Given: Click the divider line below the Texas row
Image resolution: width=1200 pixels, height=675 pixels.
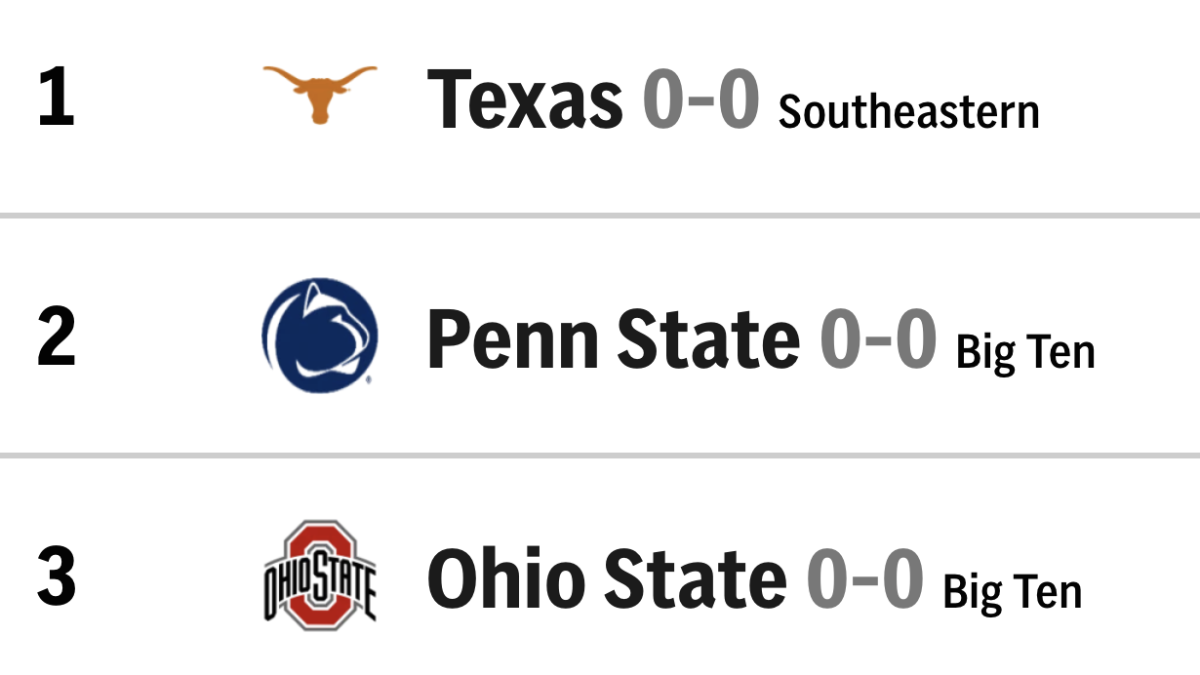Looking at the screenshot, I should 600,215.
